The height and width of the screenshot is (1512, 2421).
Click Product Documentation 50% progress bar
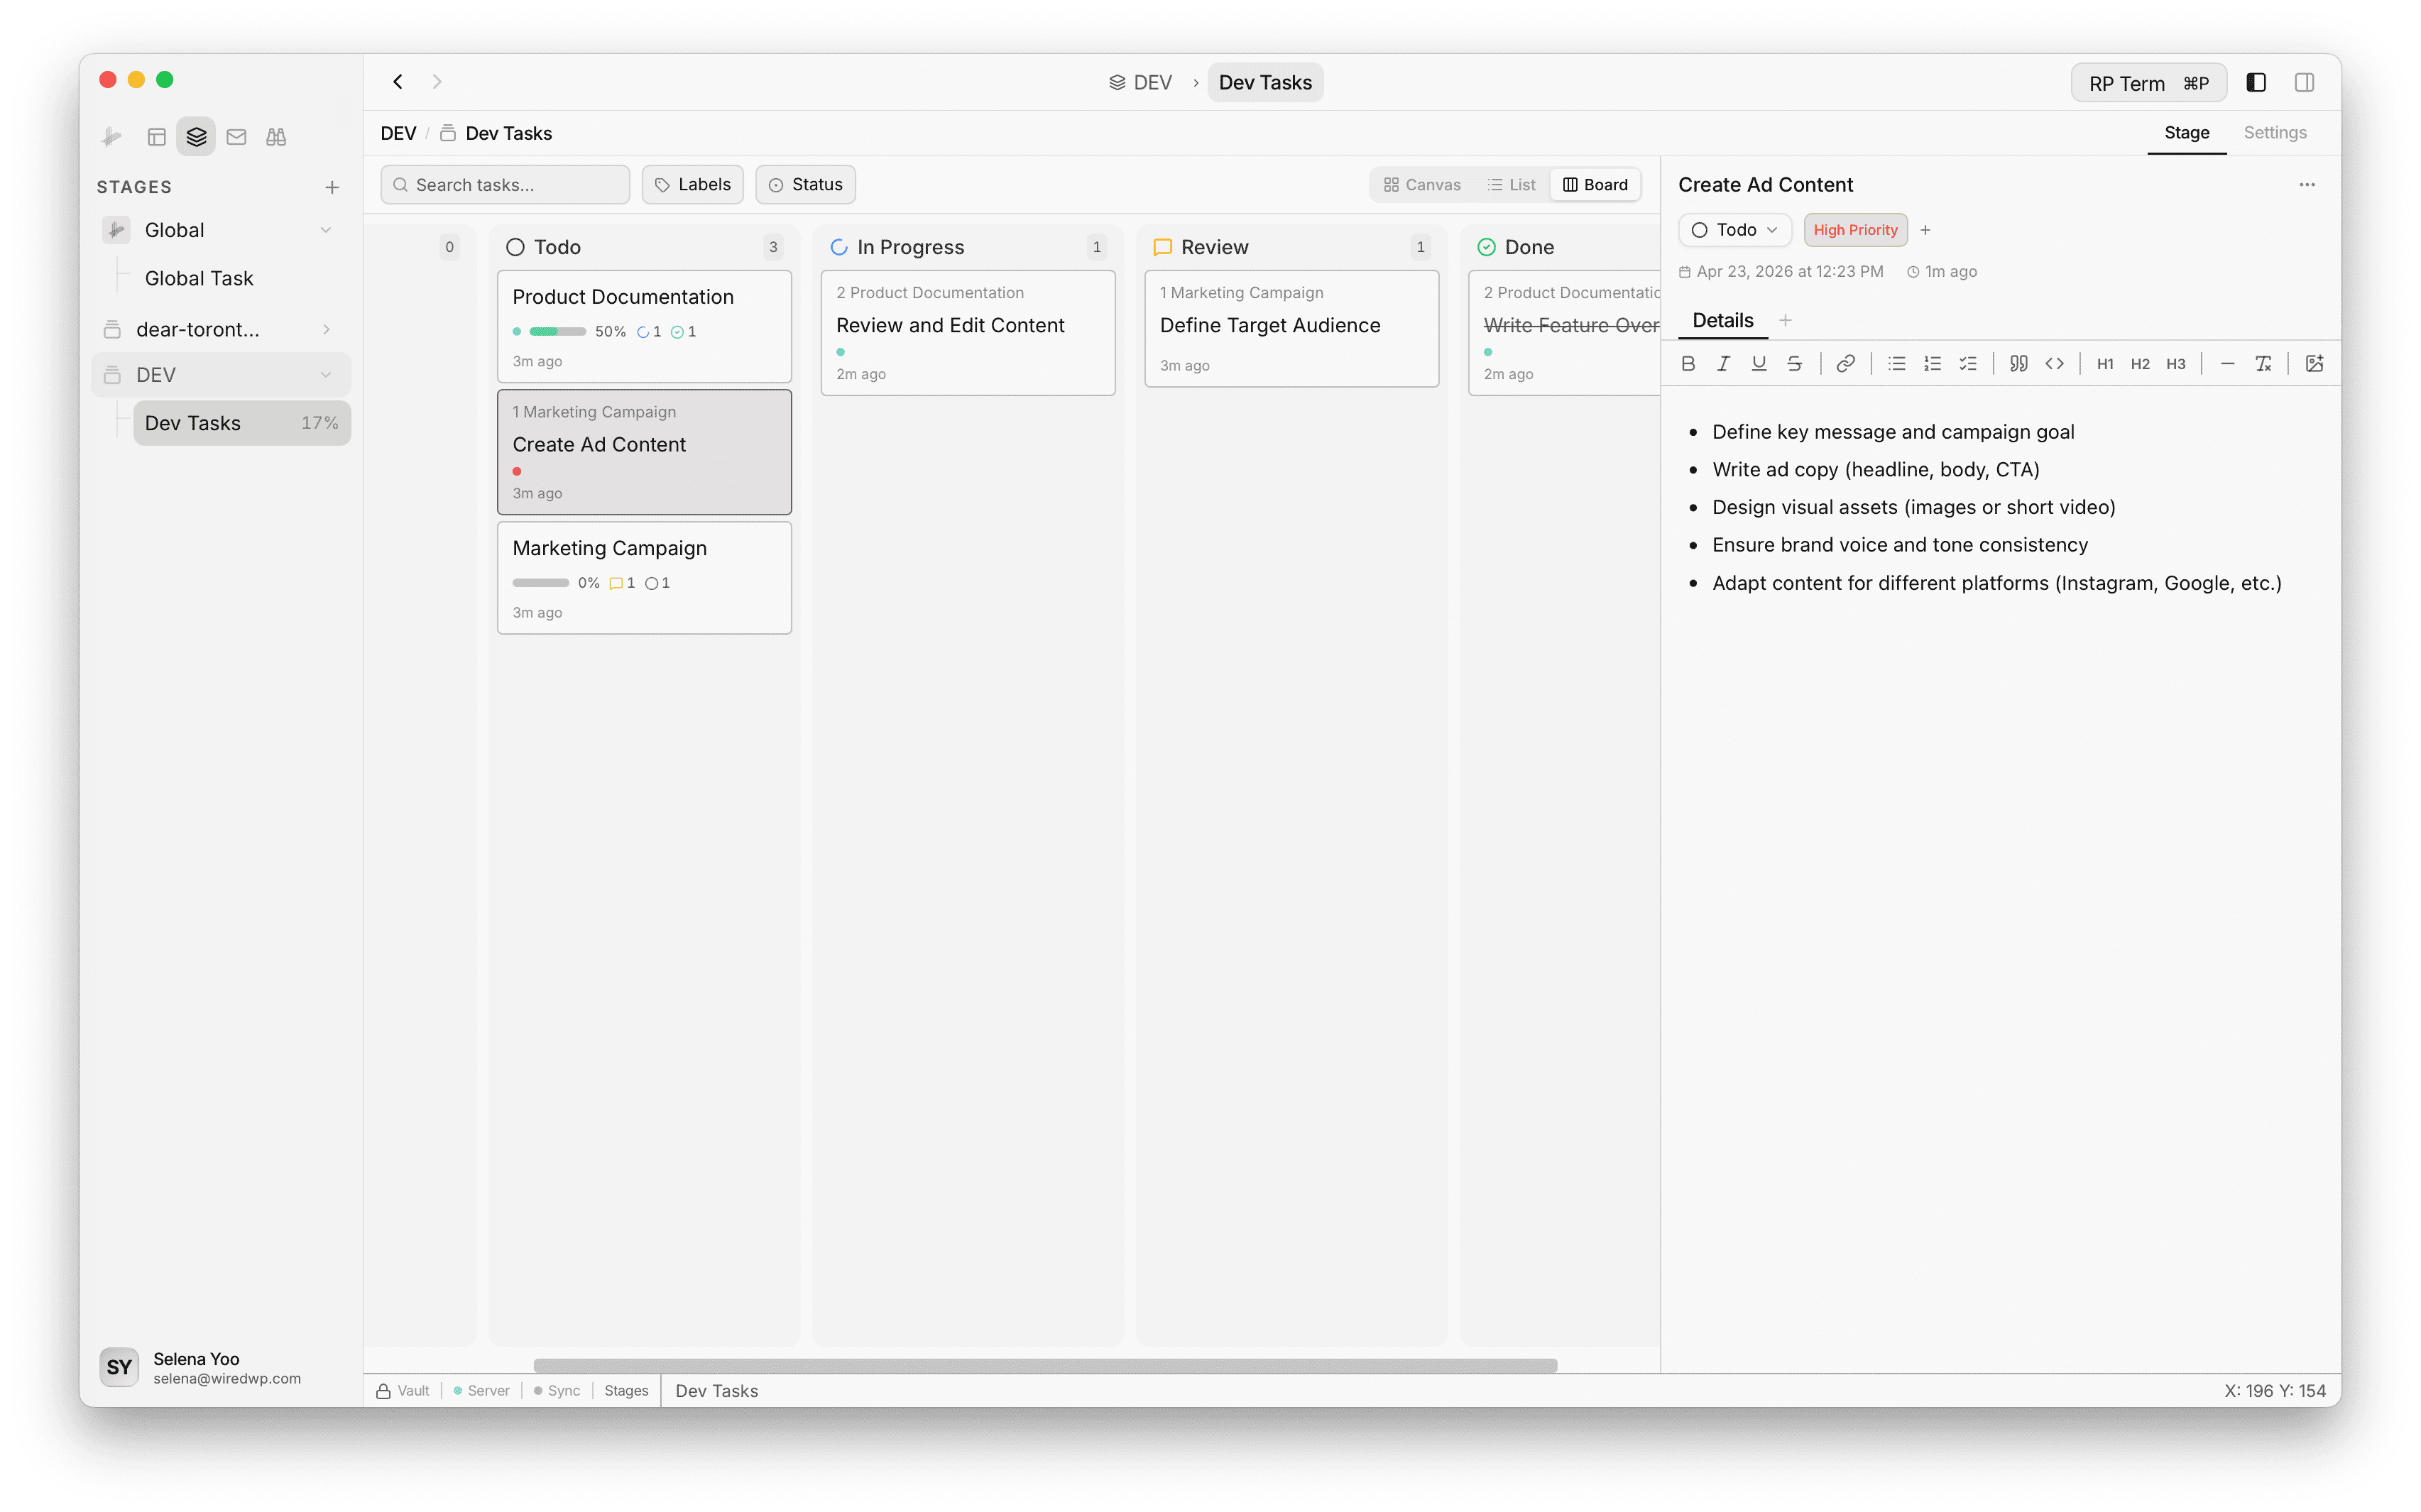pyautogui.click(x=557, y=332)
